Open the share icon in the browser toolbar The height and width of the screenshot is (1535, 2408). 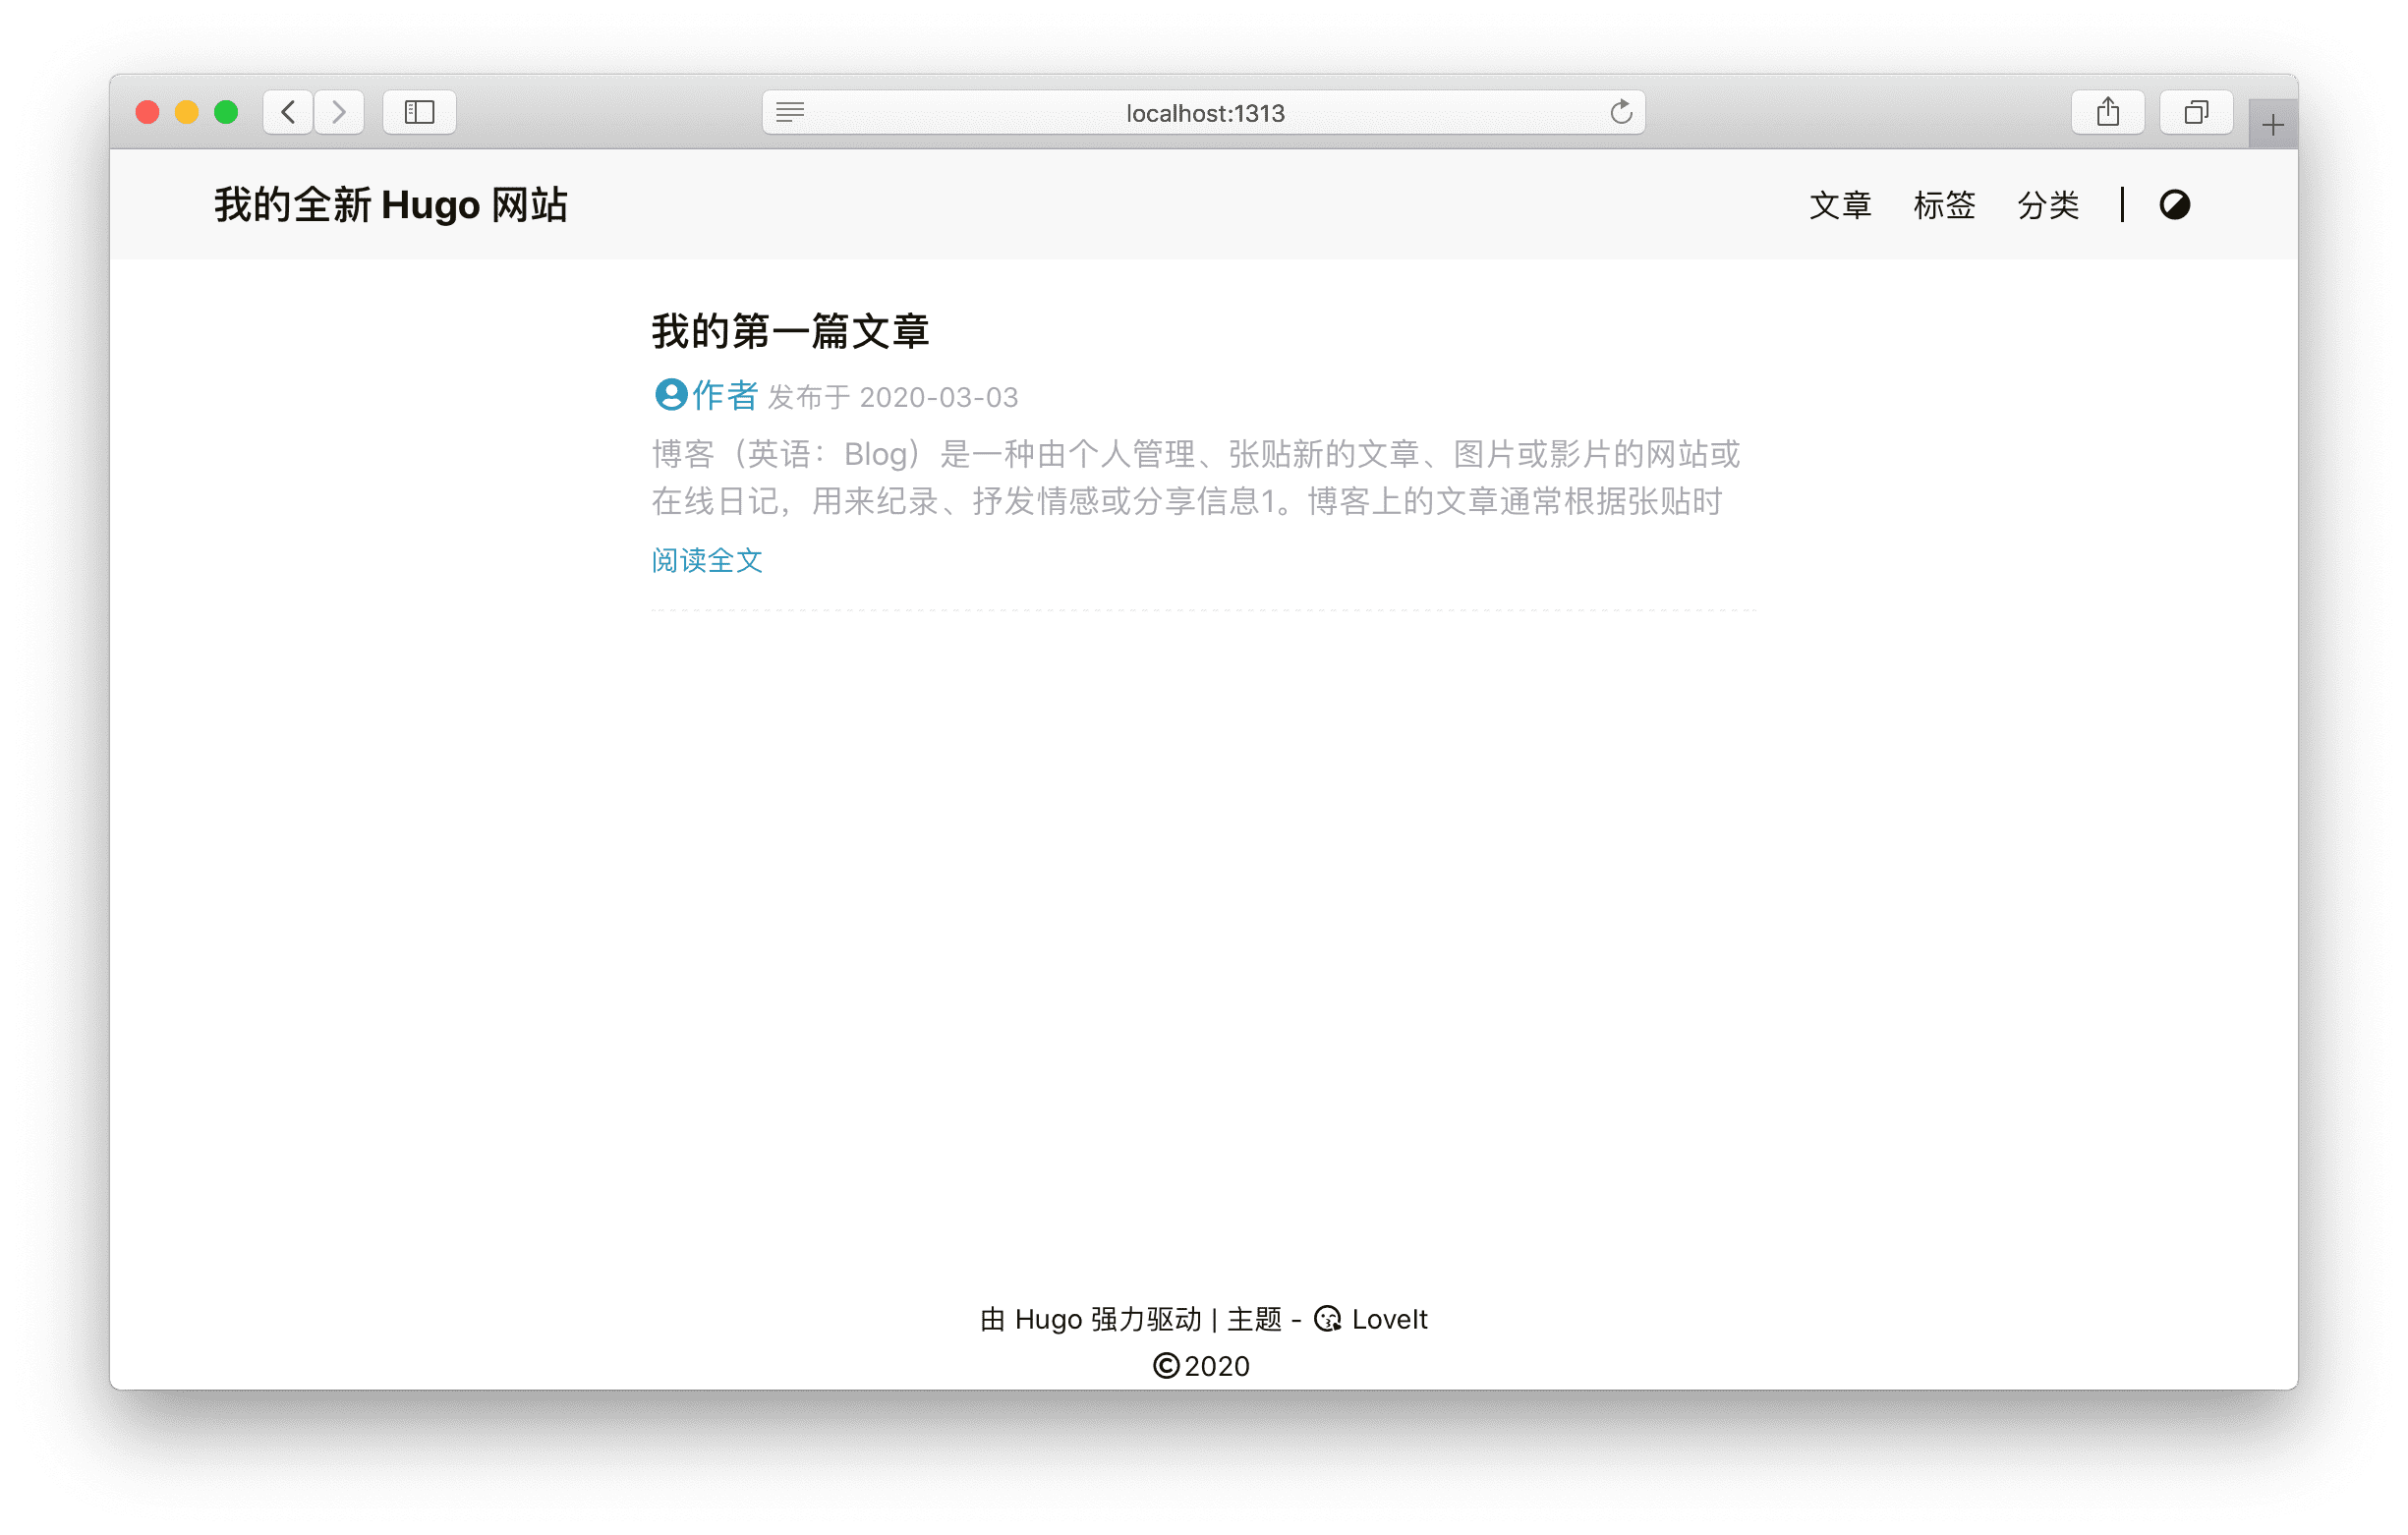click(x=2108, y=111)
